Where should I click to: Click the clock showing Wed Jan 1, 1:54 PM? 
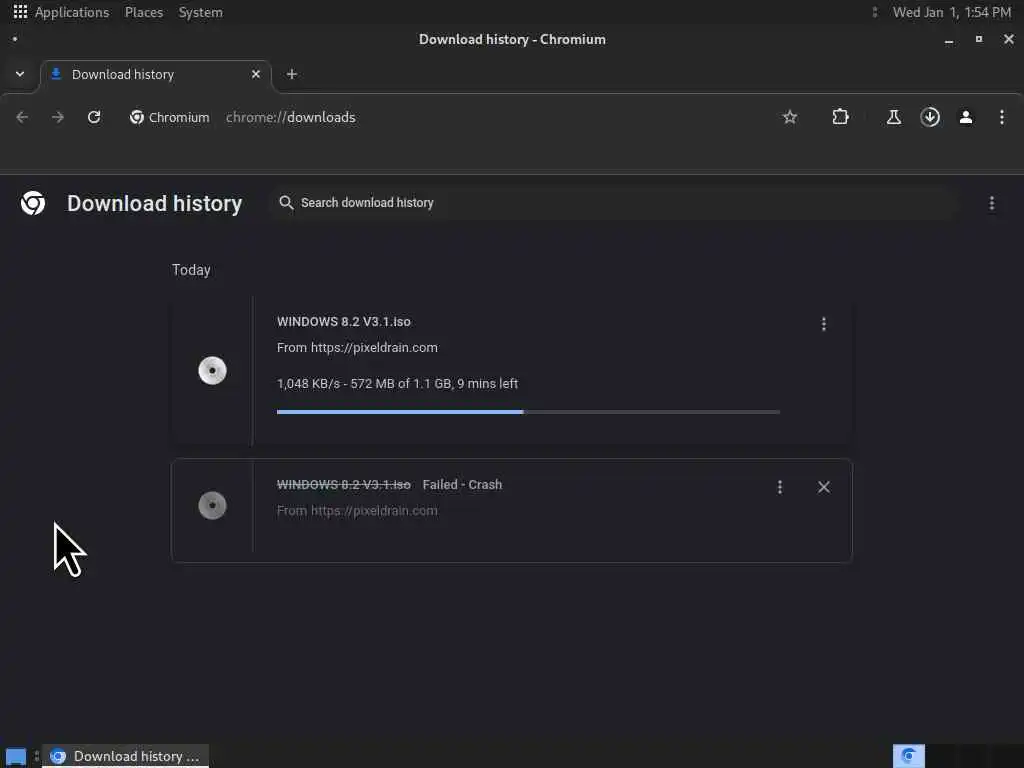click(x=952, y=12)
